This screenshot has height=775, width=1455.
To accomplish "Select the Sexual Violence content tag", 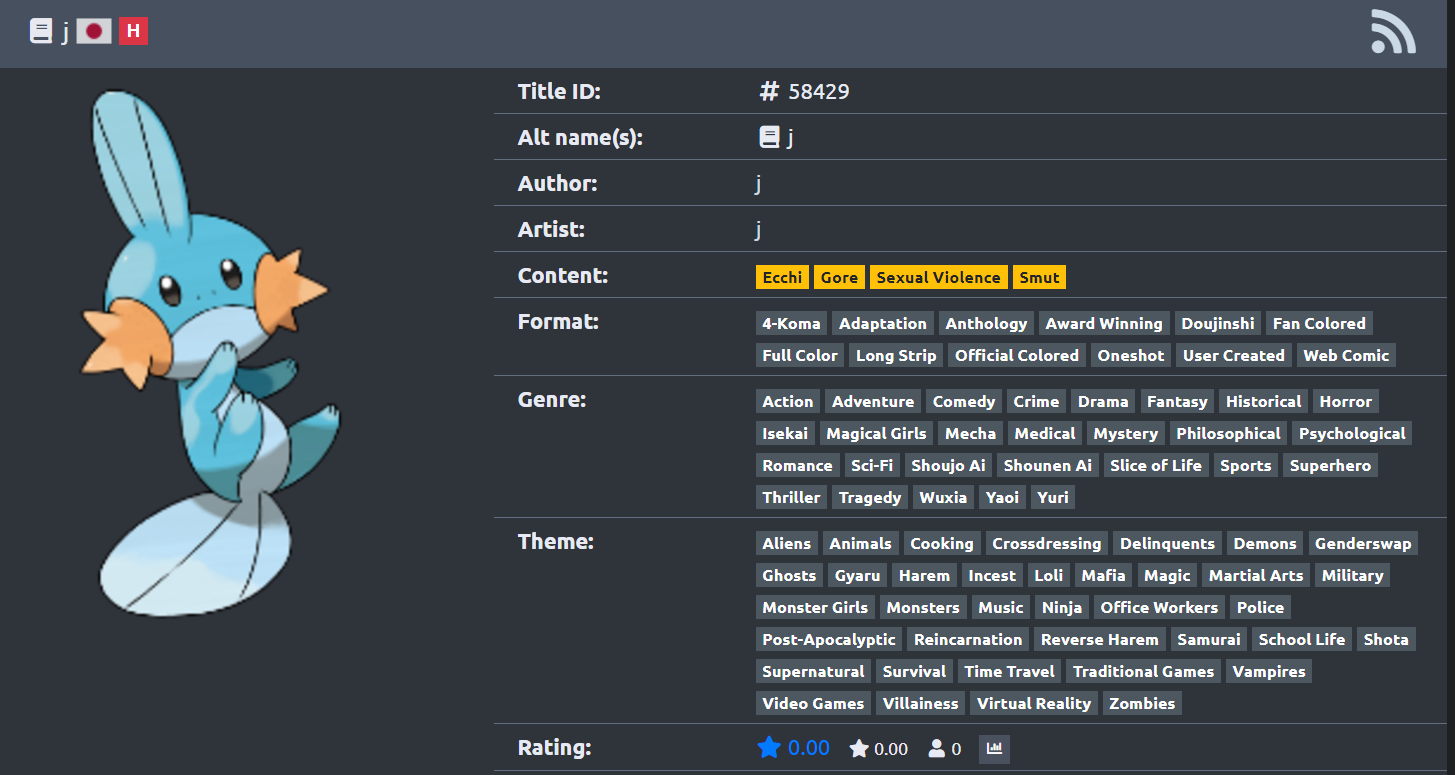I will (938, 278).
